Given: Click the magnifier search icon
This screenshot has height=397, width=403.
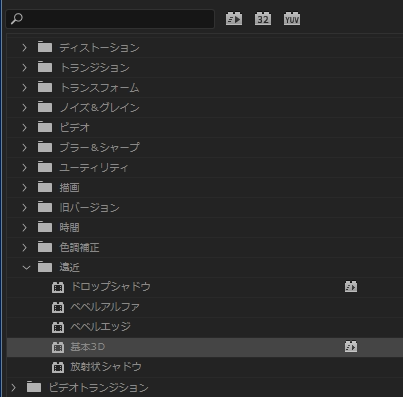Looking at the screenshot, I should (x=16, y=19).
